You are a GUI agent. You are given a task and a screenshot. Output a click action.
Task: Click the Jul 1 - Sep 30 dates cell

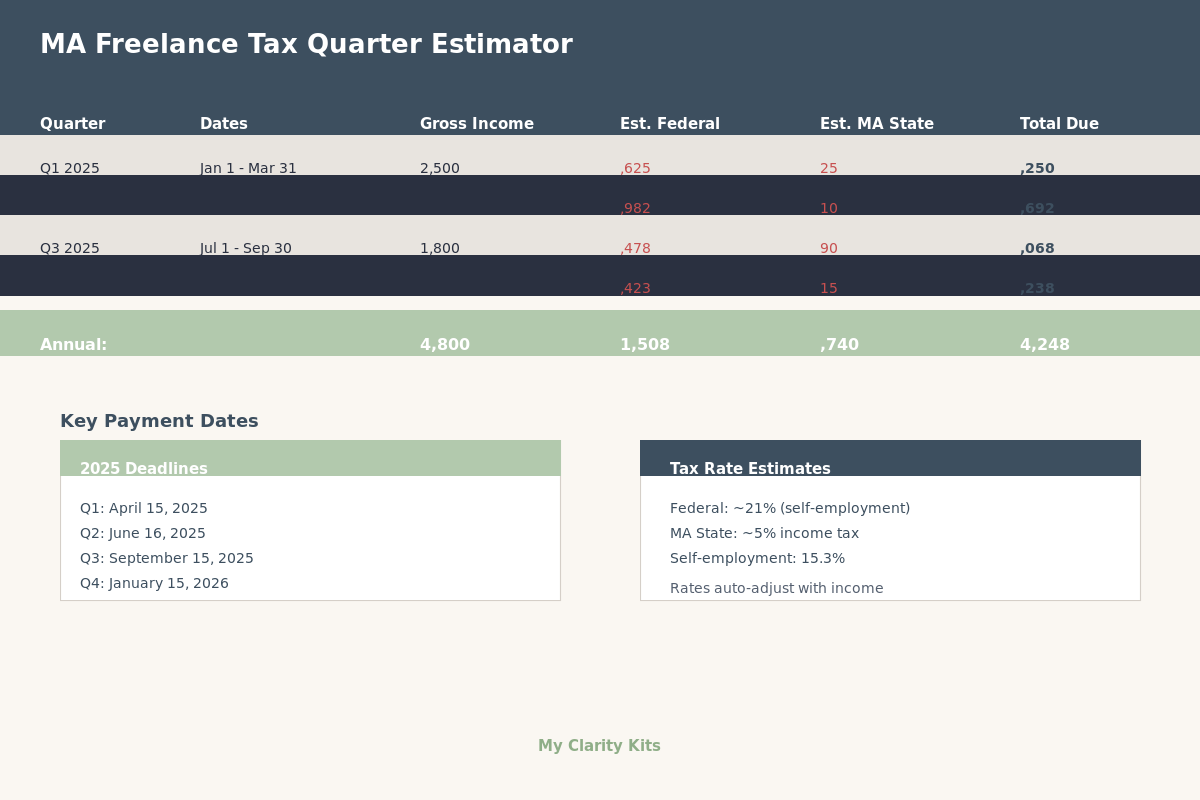(x=245, y=248)
